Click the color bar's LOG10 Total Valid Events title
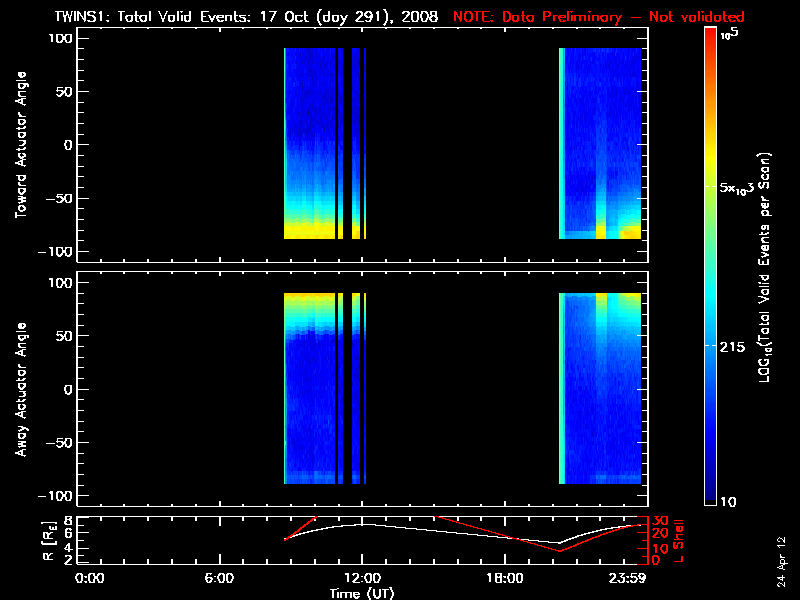The image size is (800, 600). coord(767,270)
